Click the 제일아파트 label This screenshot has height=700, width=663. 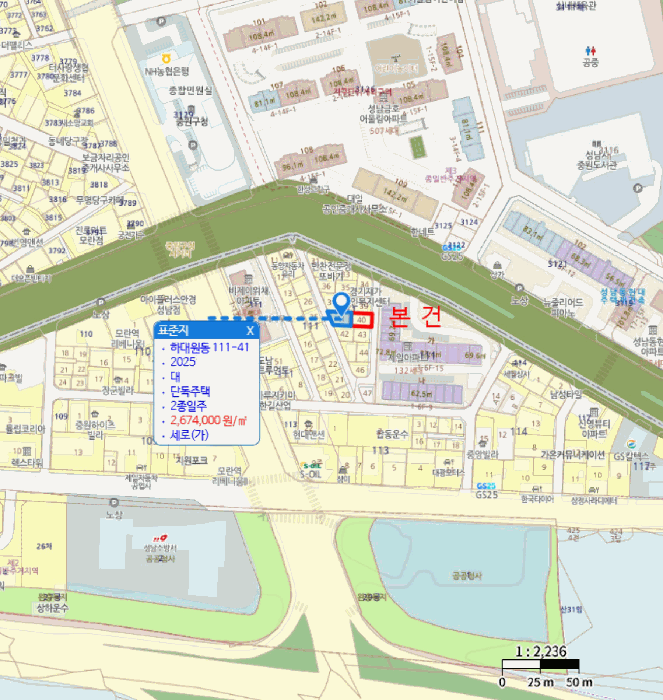(x=405, y=357)
